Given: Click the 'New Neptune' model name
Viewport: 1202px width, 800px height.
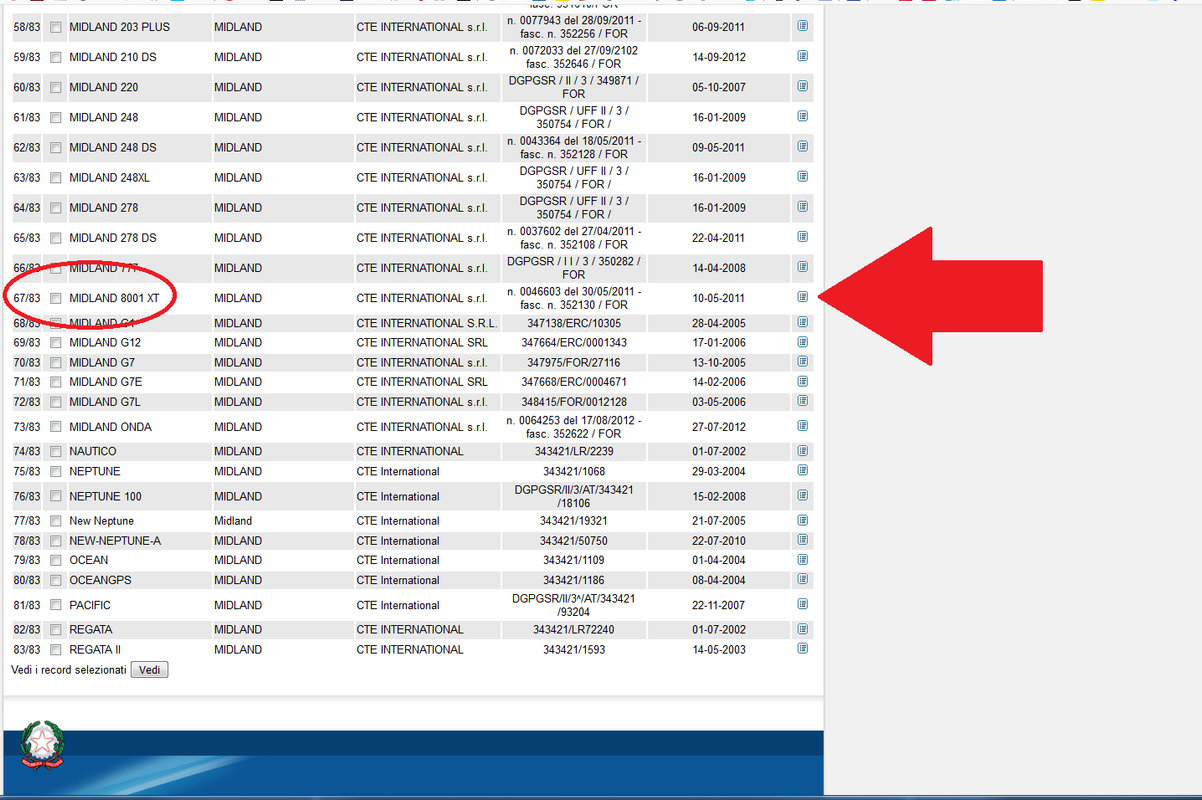Looking at the screenshot, I should tap(101, 521).
